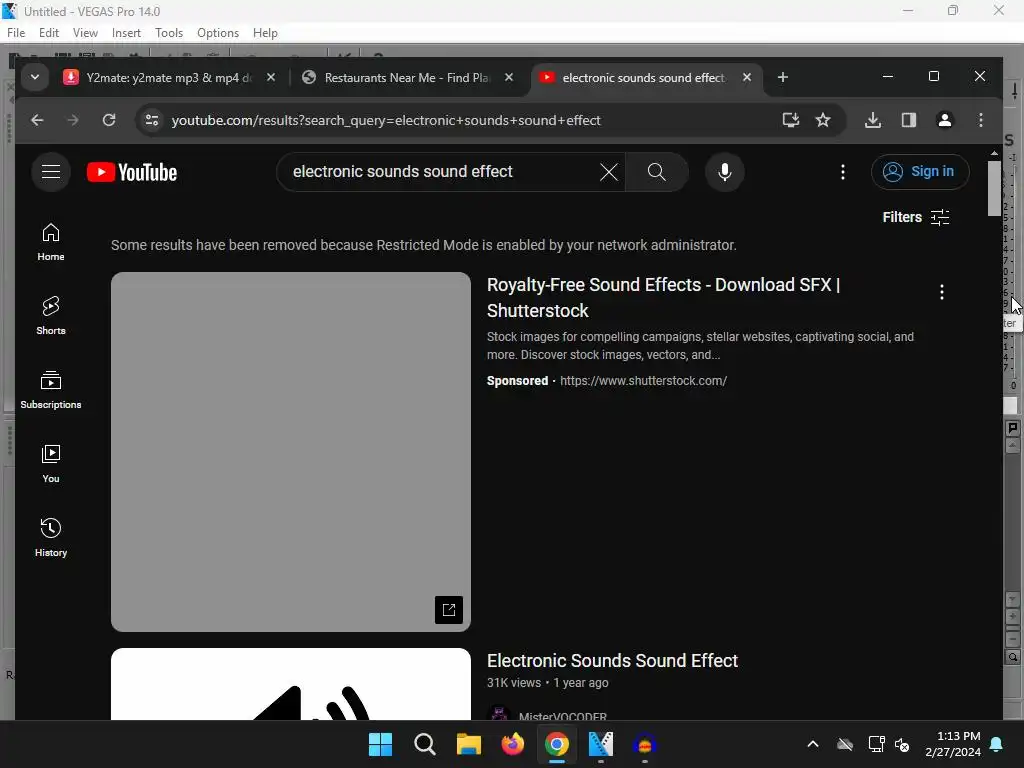Open ad options for Shutterstock result

(x=942, y=292)
